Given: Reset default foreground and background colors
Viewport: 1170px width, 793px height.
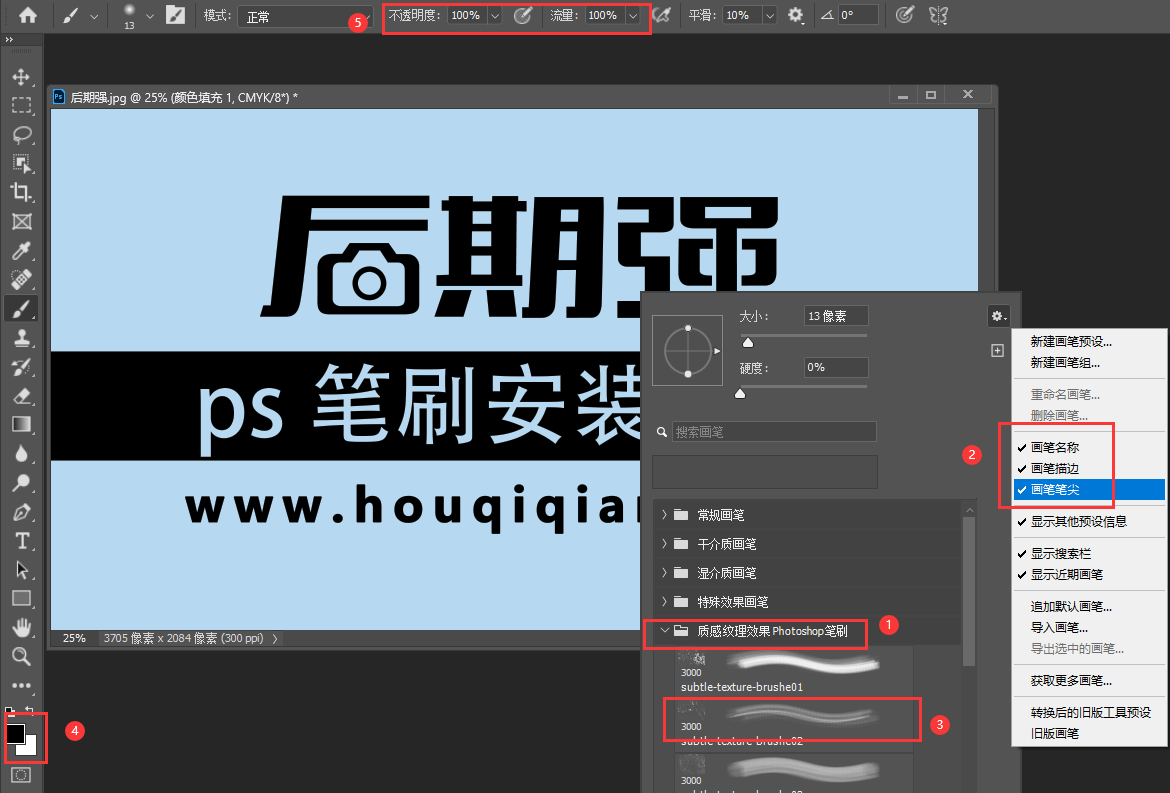Looking at the screenshot, I should [9, 711].
